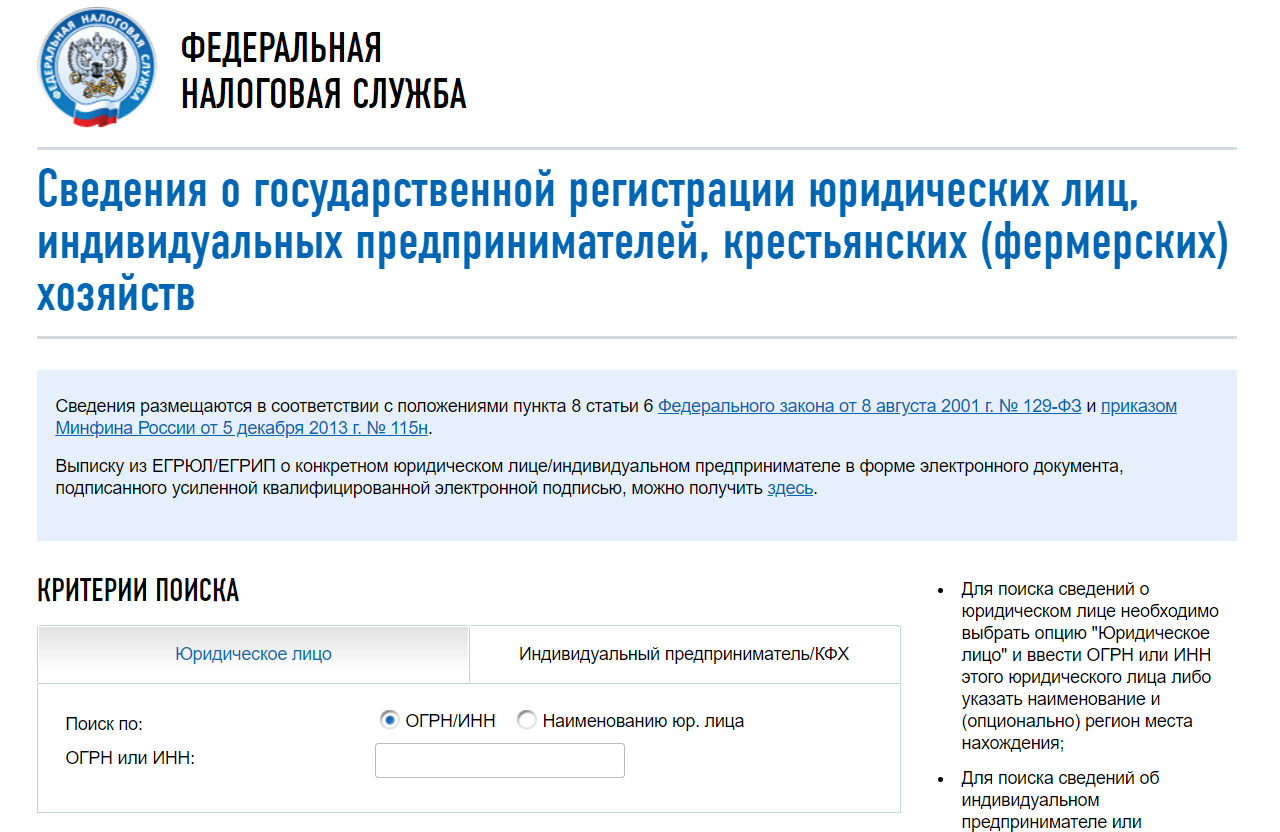Switch to the Юридическое лицо tab
This screenshot has width=1280, height=832.
coord(253,654)
